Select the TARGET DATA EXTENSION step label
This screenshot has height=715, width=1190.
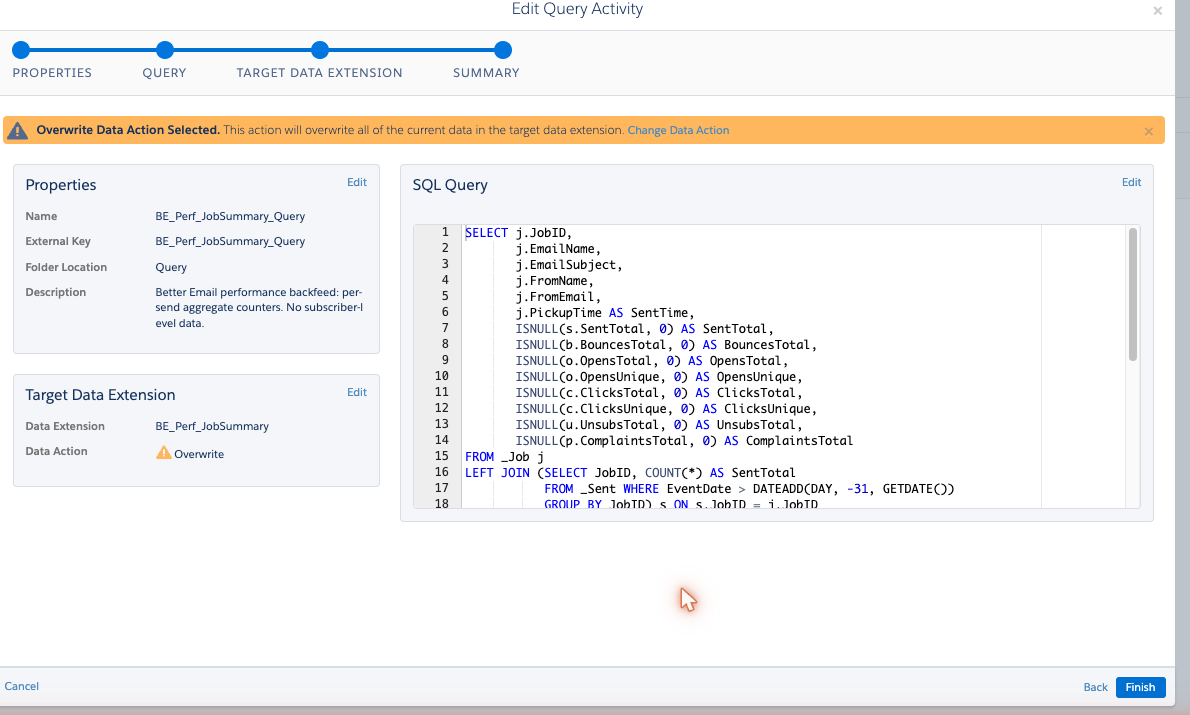[320, 73]
